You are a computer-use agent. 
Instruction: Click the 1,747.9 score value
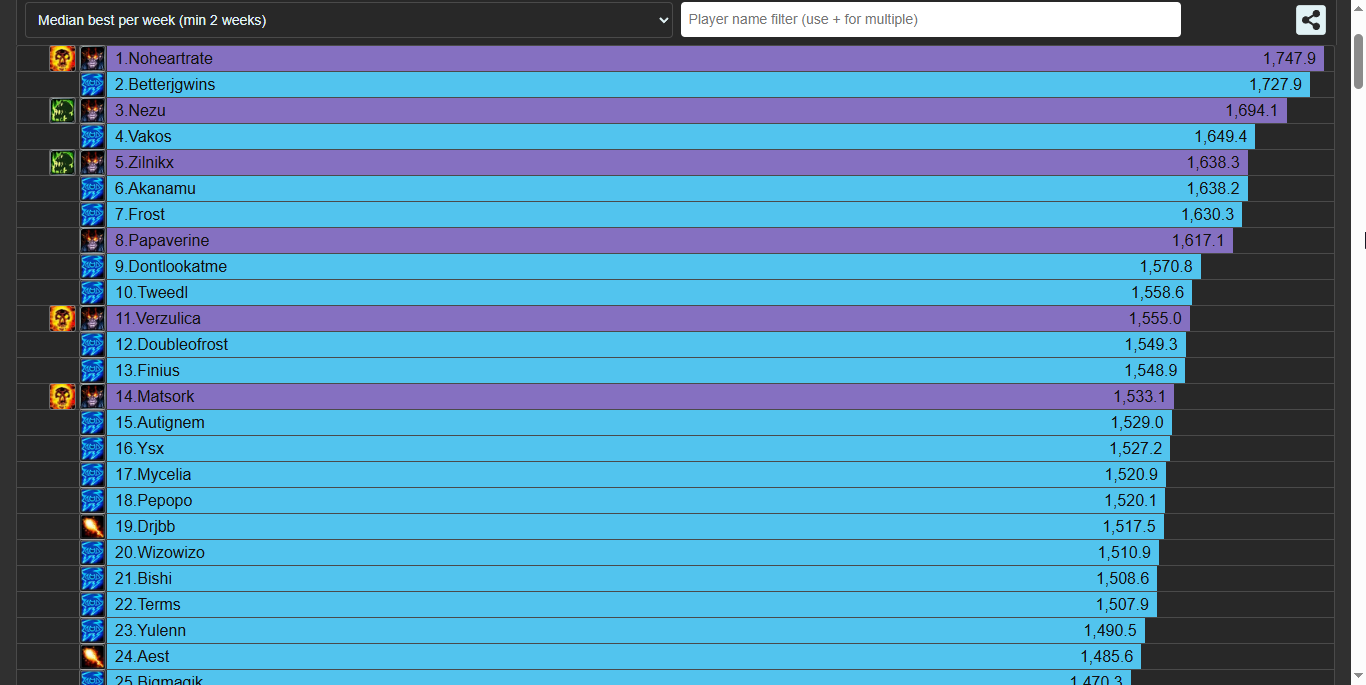1289,59
